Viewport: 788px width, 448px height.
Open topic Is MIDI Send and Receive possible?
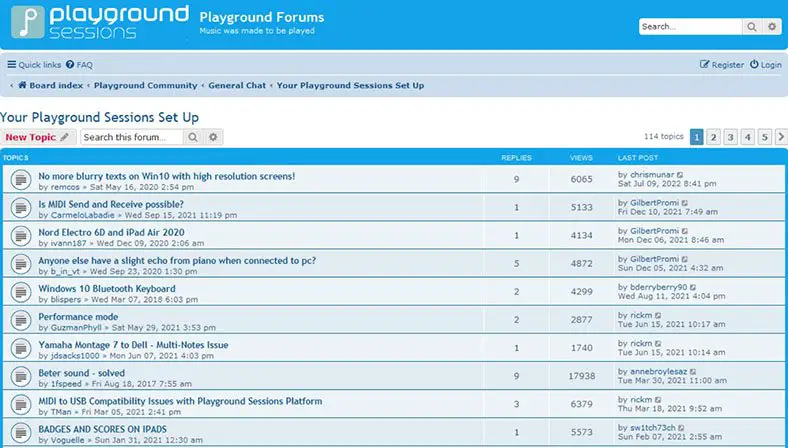click(111, 205)
